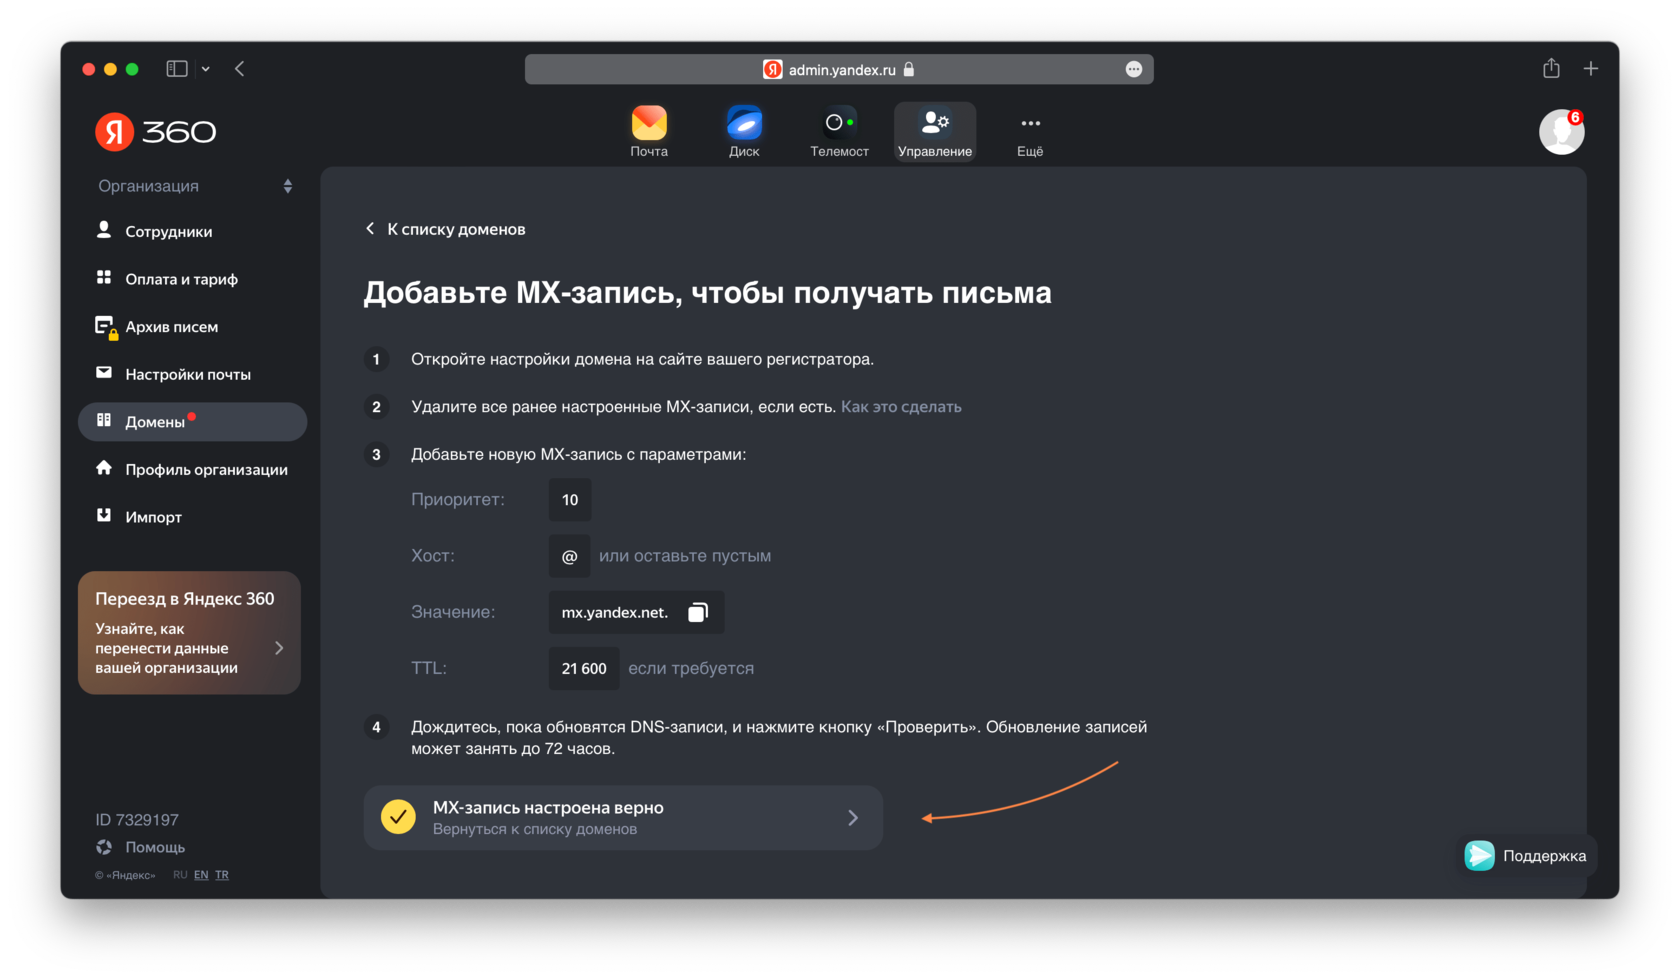The height and width of the screenshot is (979, 1680).
Task: Go back with the browser back arrow
Action: click(x=239, y=69)
